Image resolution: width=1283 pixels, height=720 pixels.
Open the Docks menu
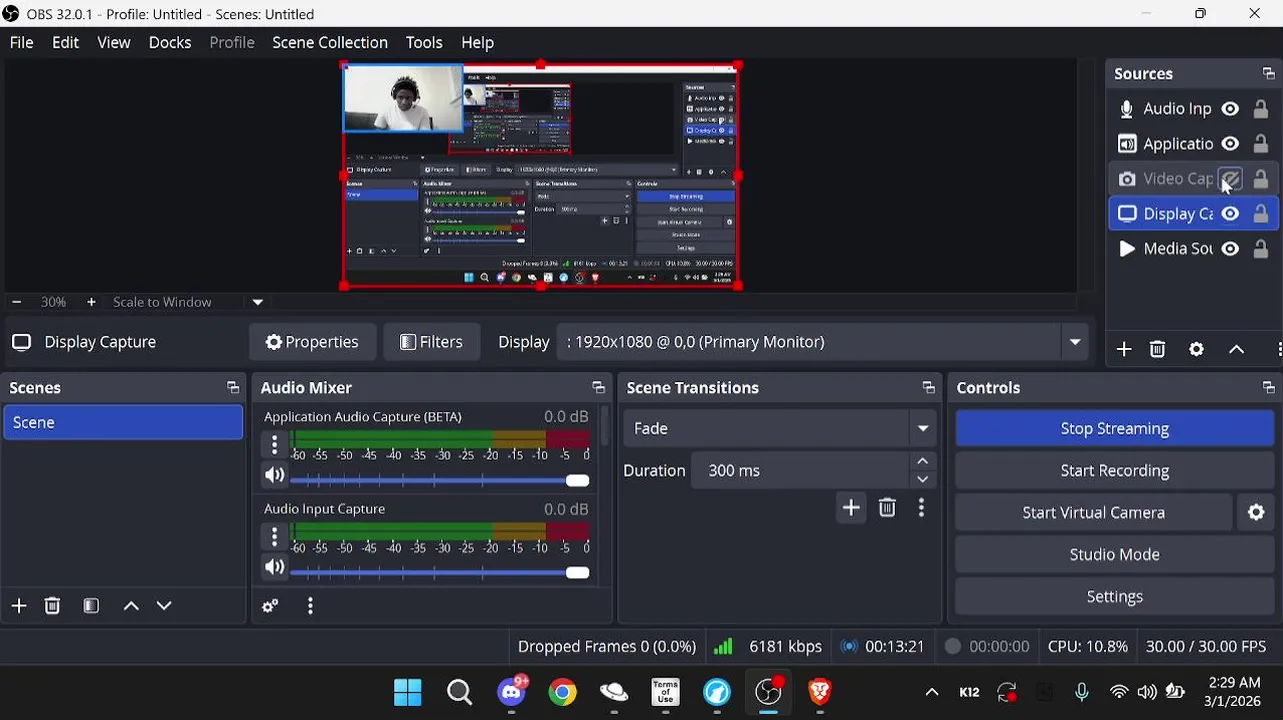click(170, 43)
